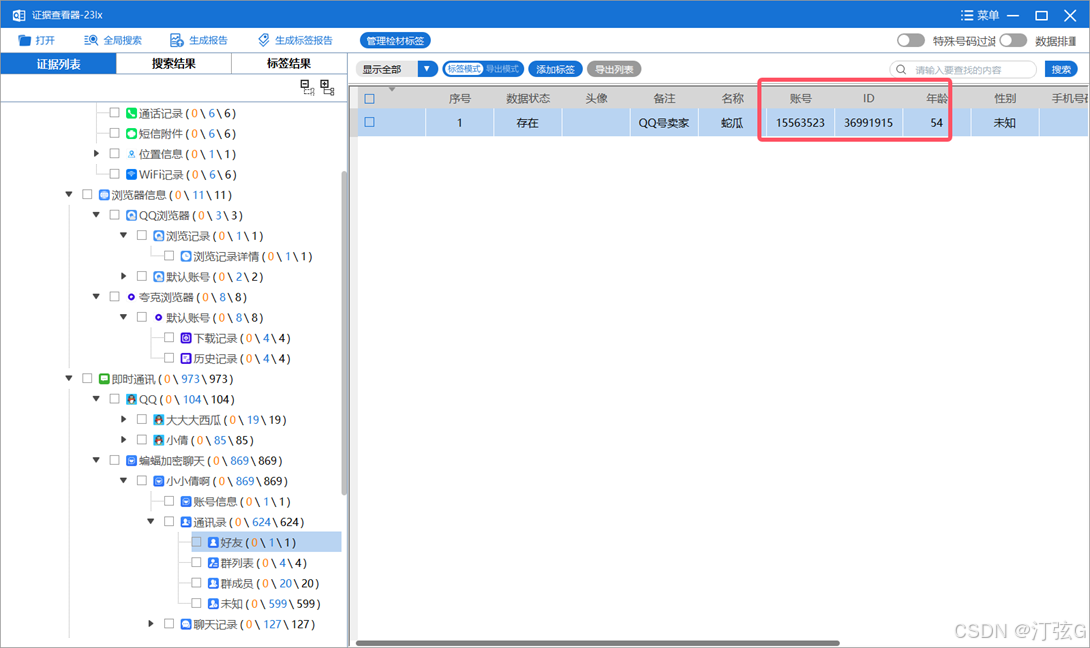Select the 通讯录 contacts icon
Screen dimensions: 1090x648
pyautogui.click(x=186, y=521)
